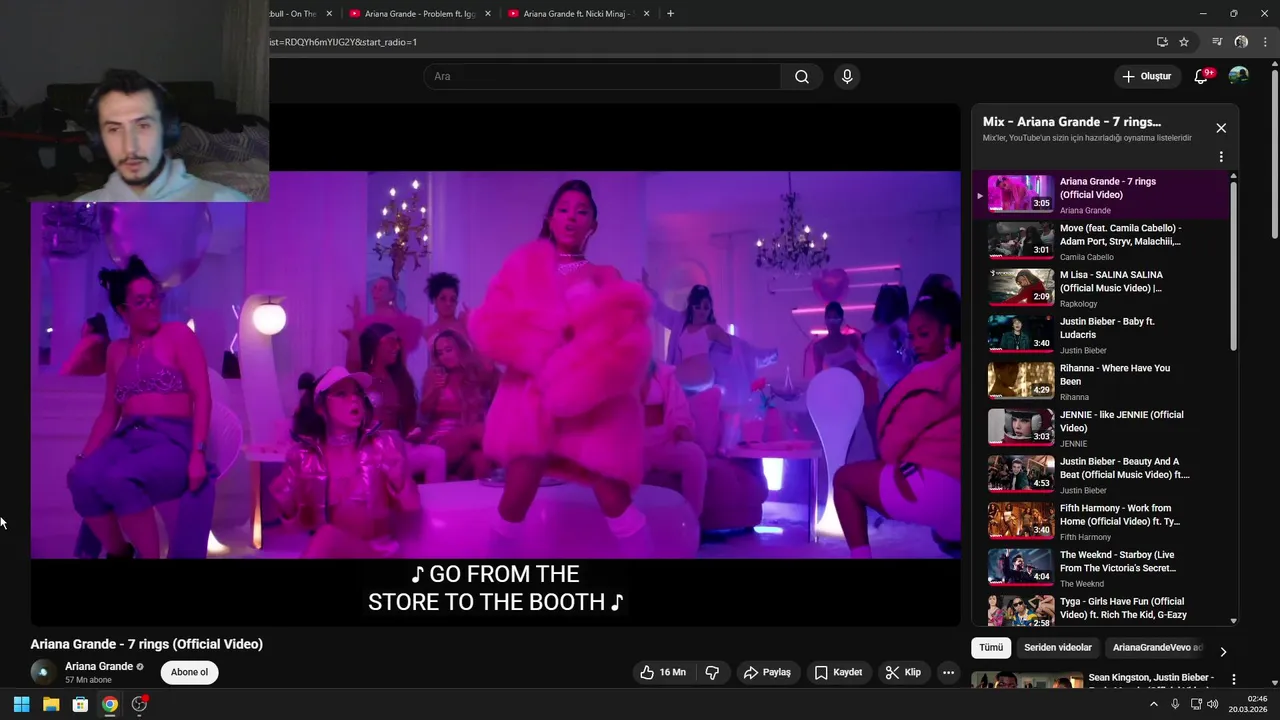Like the 7 rings video
The height and width of the screenshot is (720, 1280).
tap(663, 673)
